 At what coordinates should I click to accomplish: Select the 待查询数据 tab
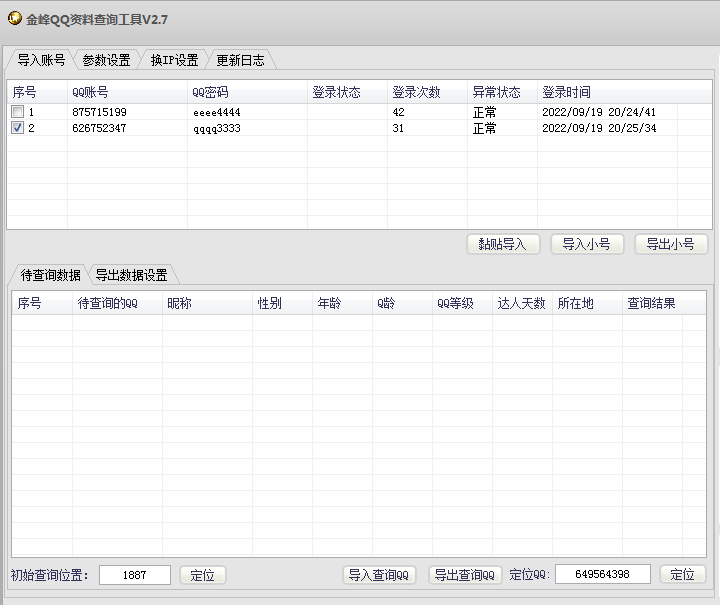click(x=51, y=275)
